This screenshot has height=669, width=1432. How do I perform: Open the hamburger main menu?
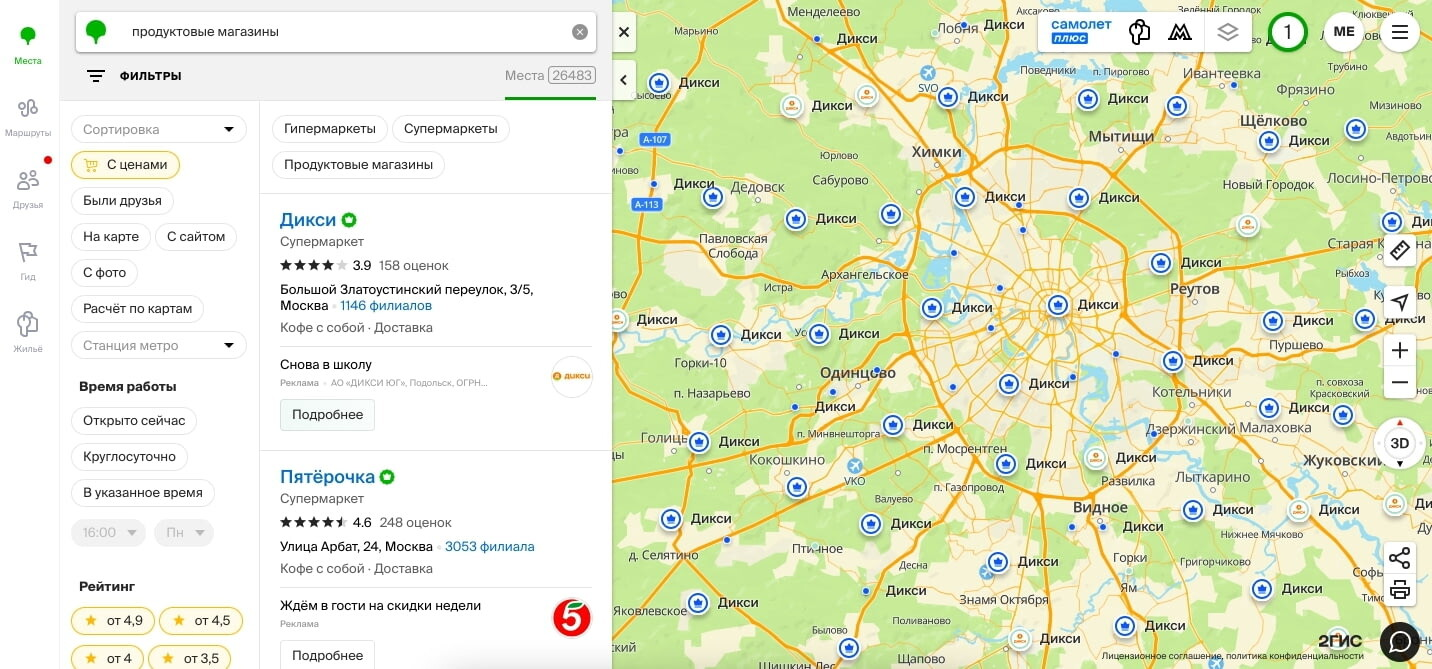tap(1399, 32)
